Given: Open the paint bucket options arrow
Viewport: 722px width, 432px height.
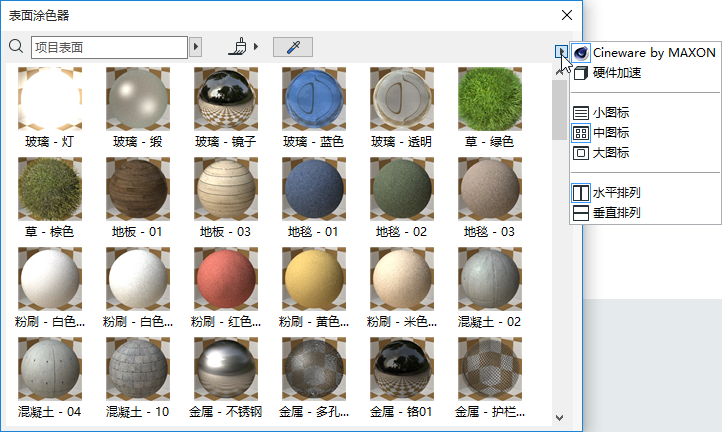Looking at the screenshot, I should tap(256, 47).
